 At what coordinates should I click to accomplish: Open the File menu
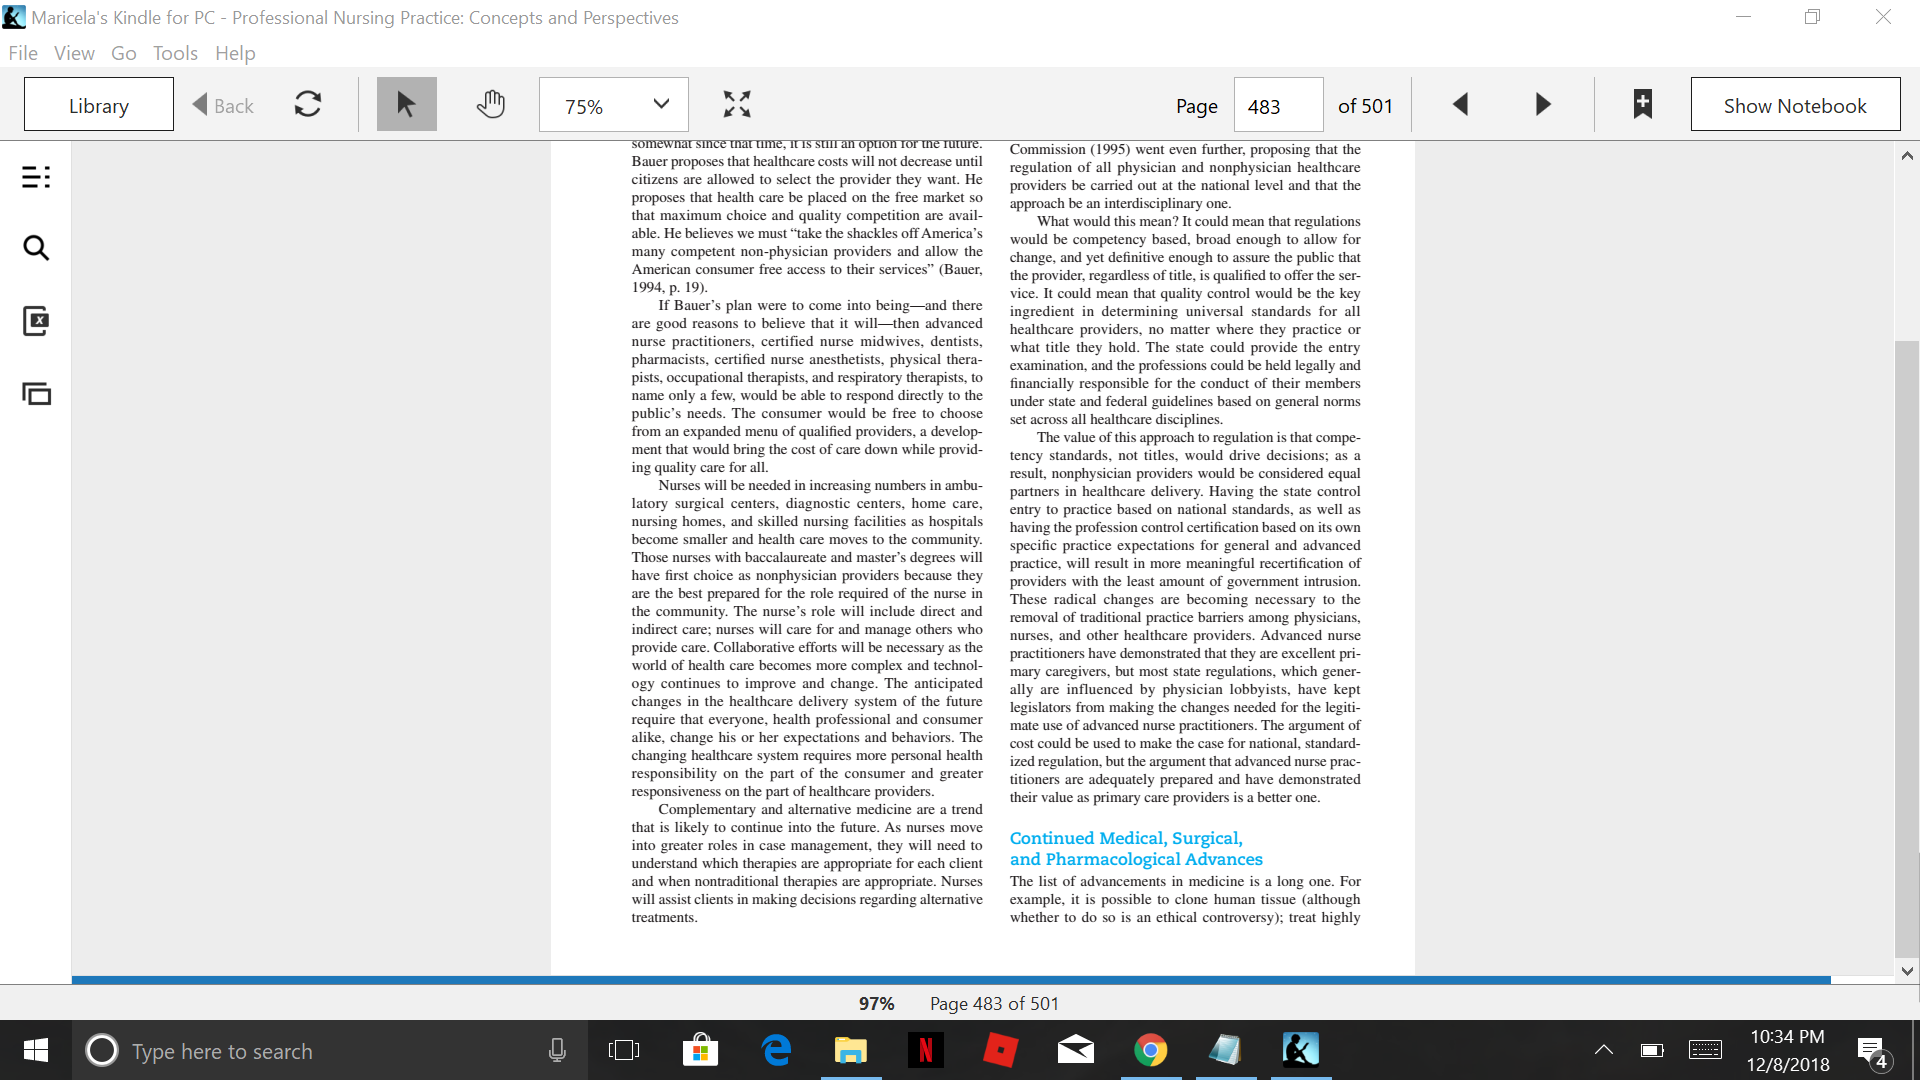(23, 53)
